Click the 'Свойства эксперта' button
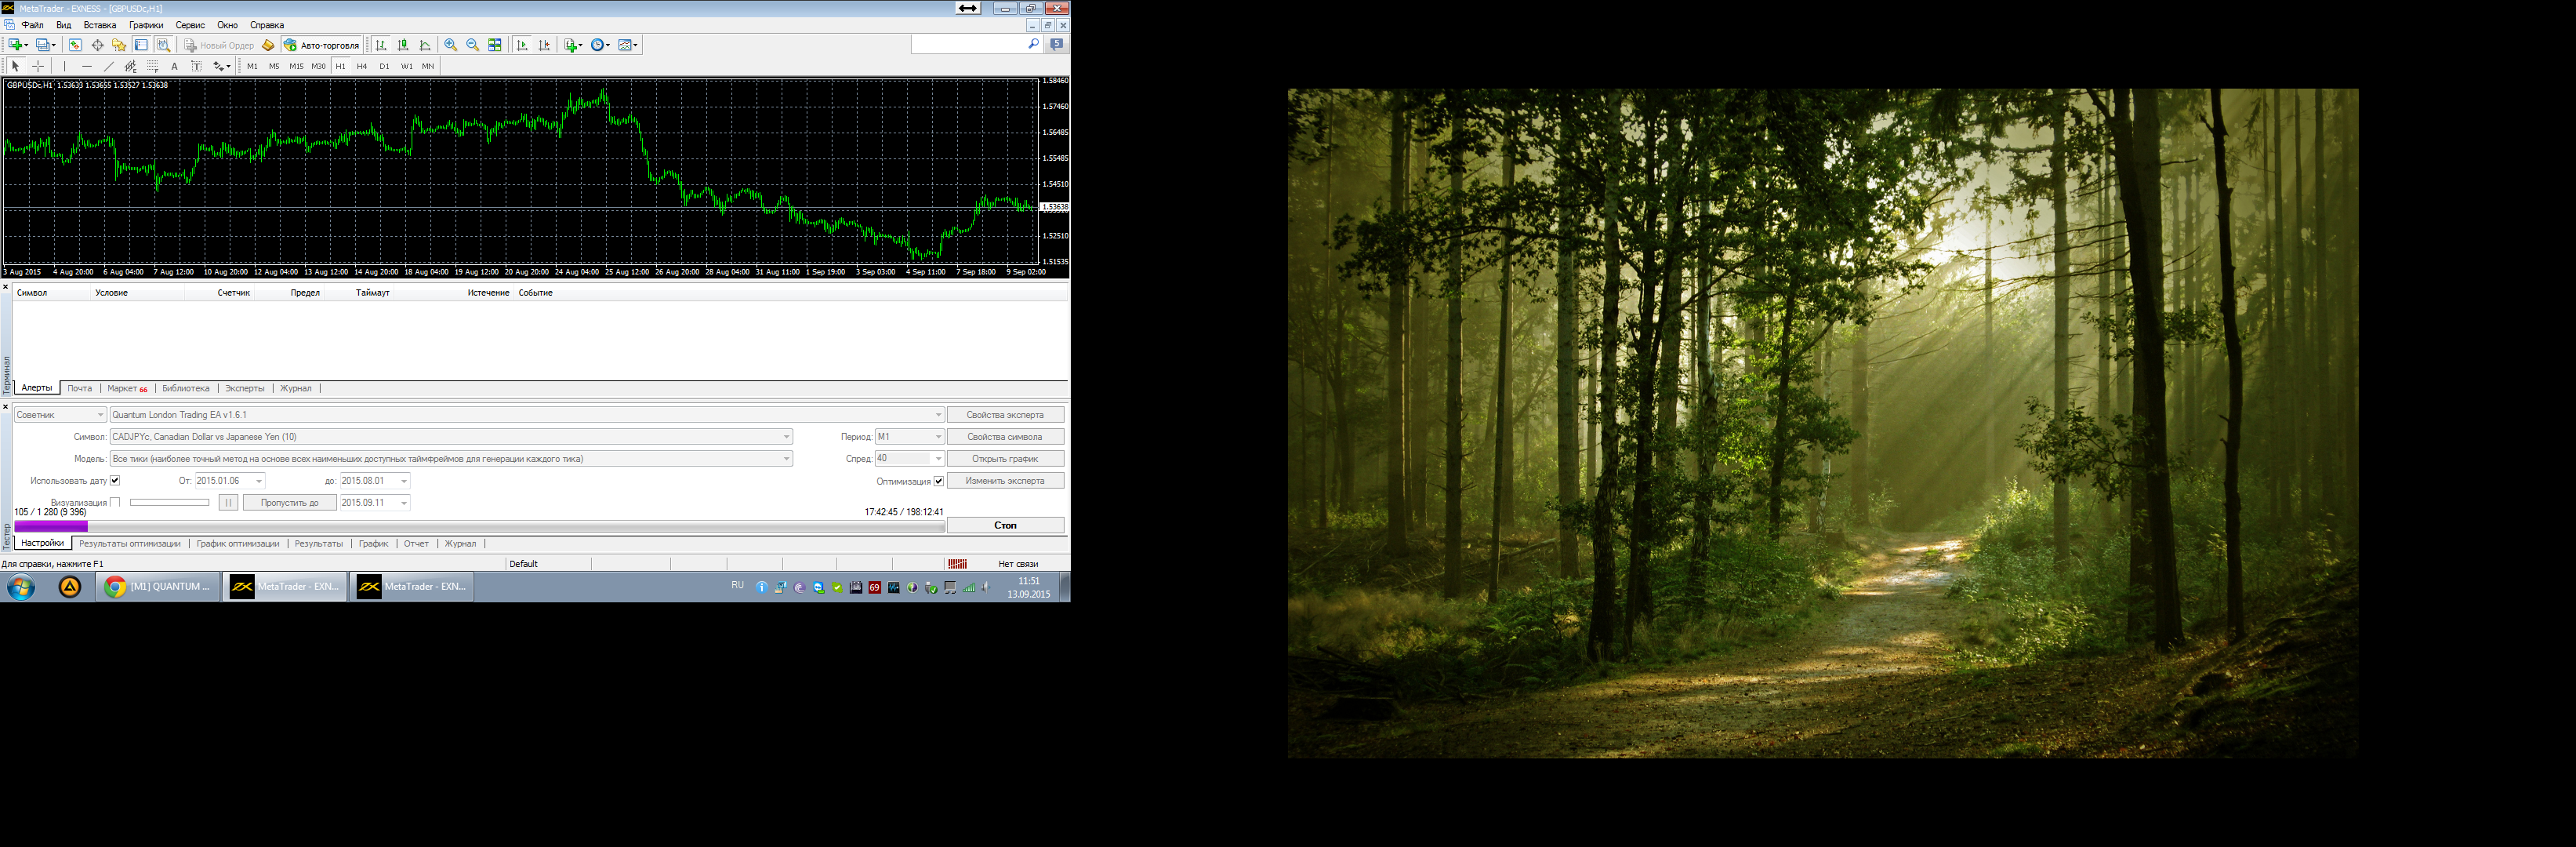Screen dimensions: 2576x847 pos(1005,415)
